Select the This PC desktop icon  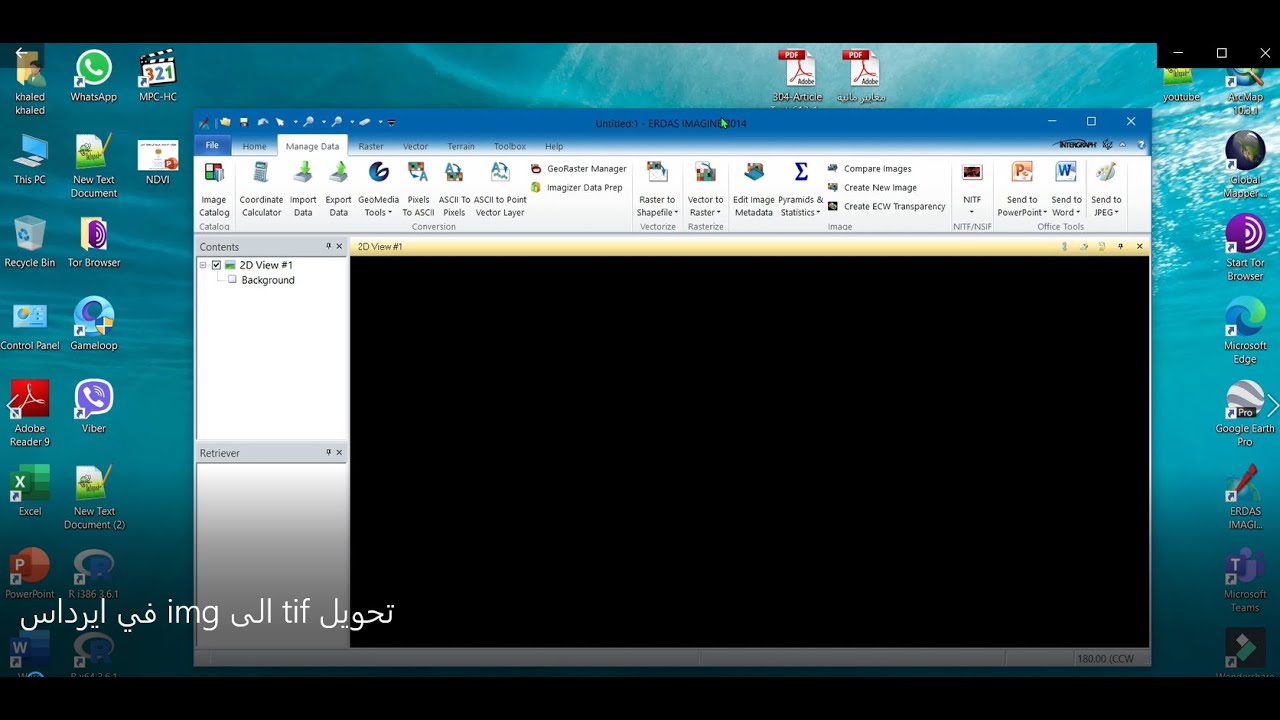point(30,159)
